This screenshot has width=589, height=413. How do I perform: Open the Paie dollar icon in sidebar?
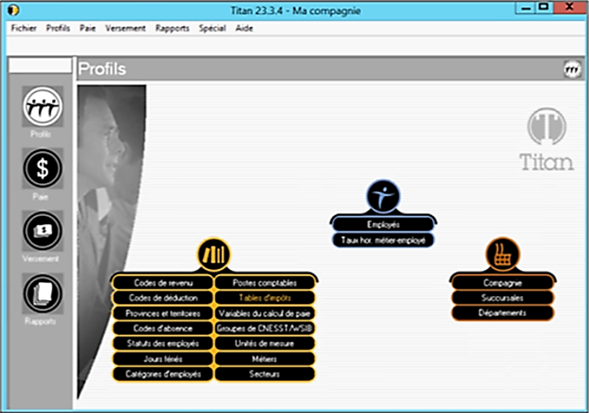(42, 168)
